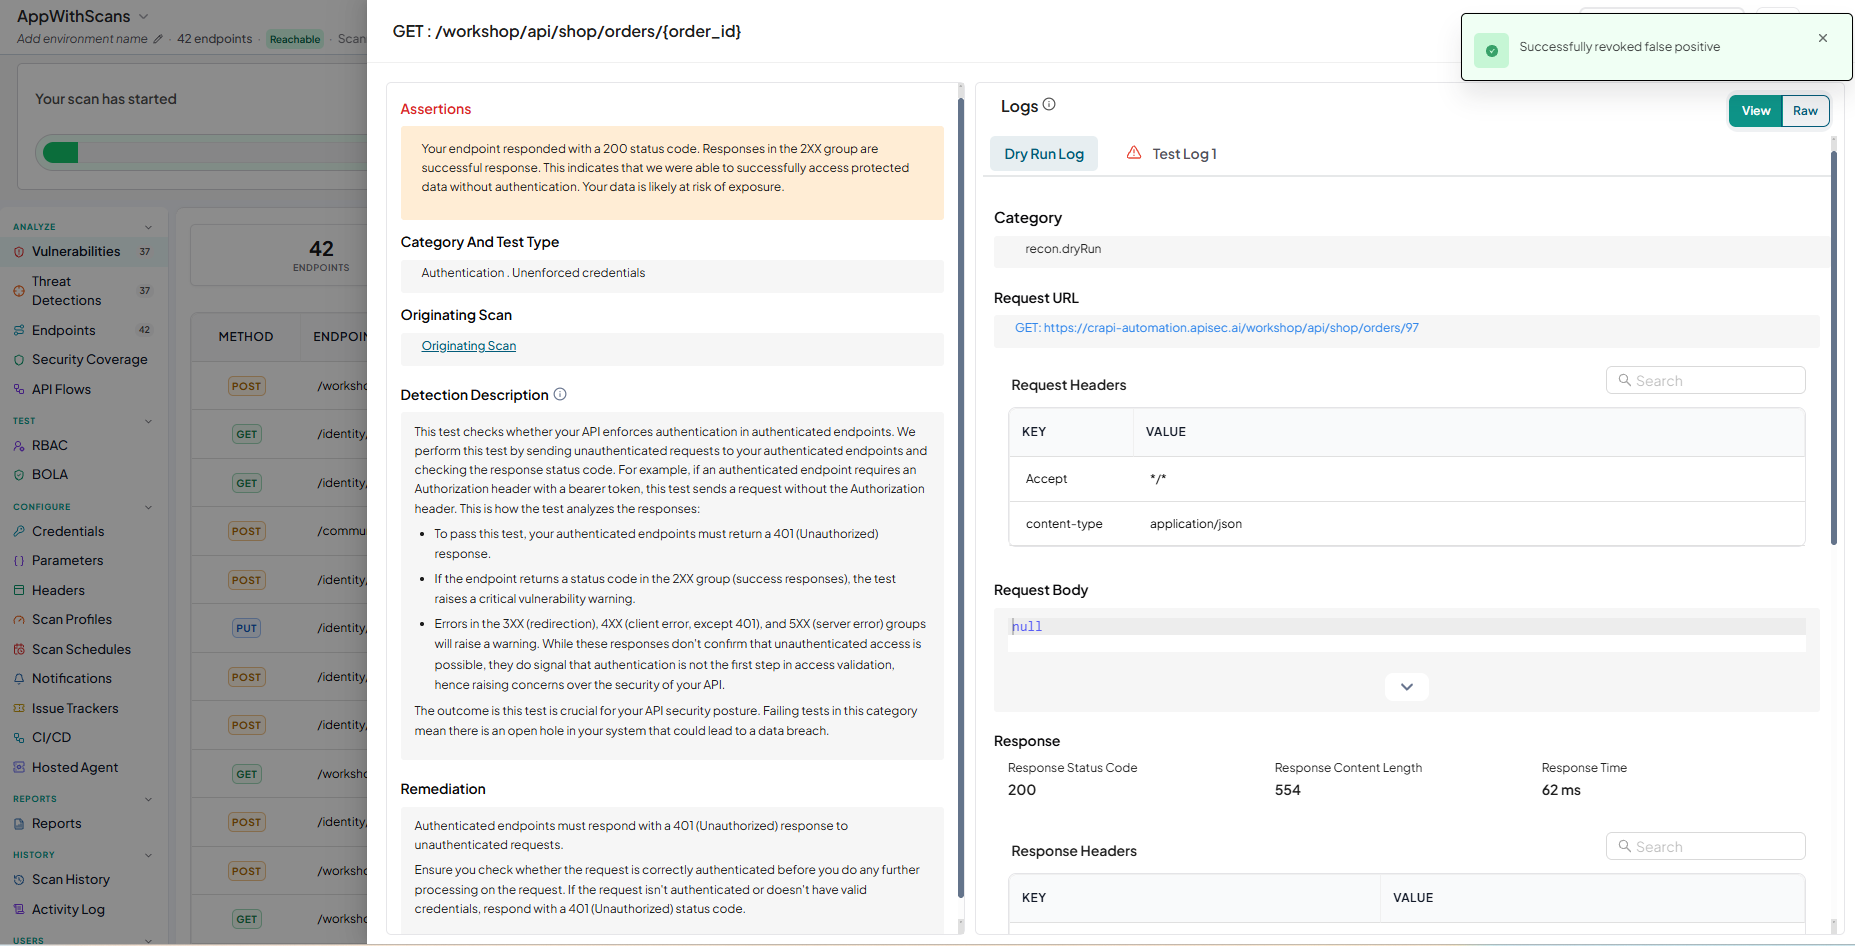Click the Detection Description info icon
Image resolution: width=1855 pixels, height=946 pixels.
(x=560, y=394)
